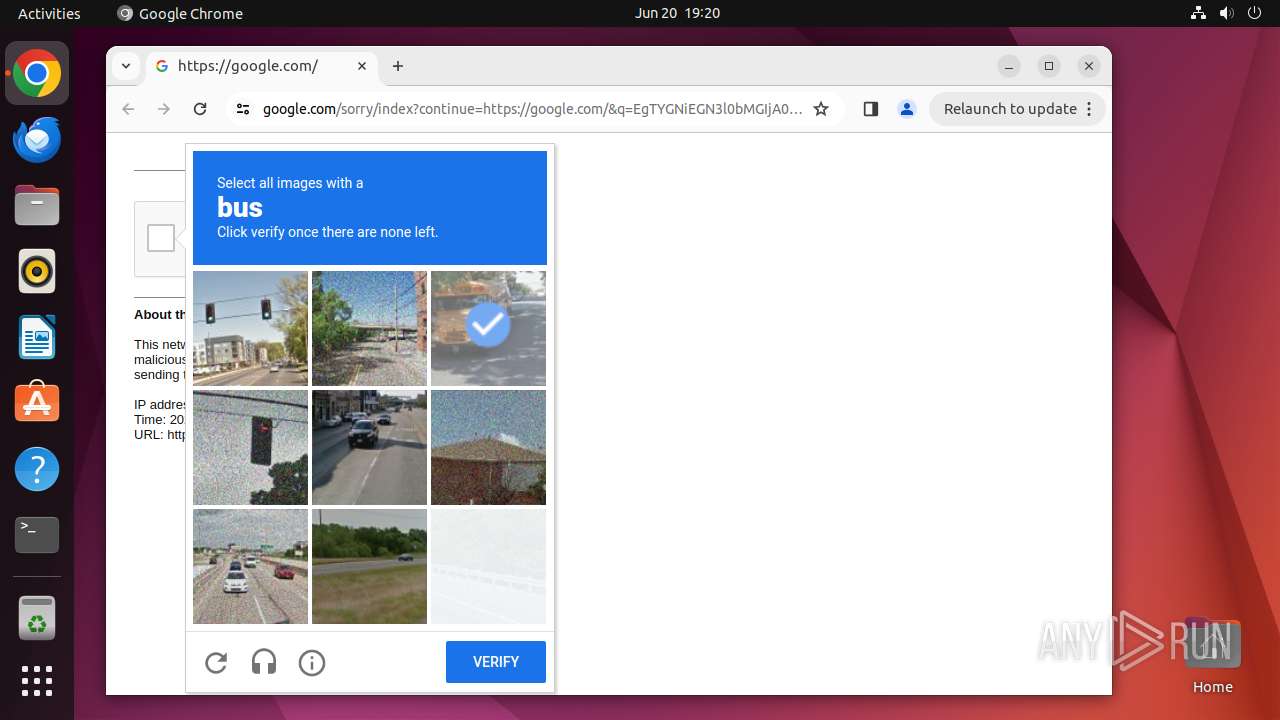Reload the page in Chrome
Viewport: 1280px width, 720px height.
[200, 109]
